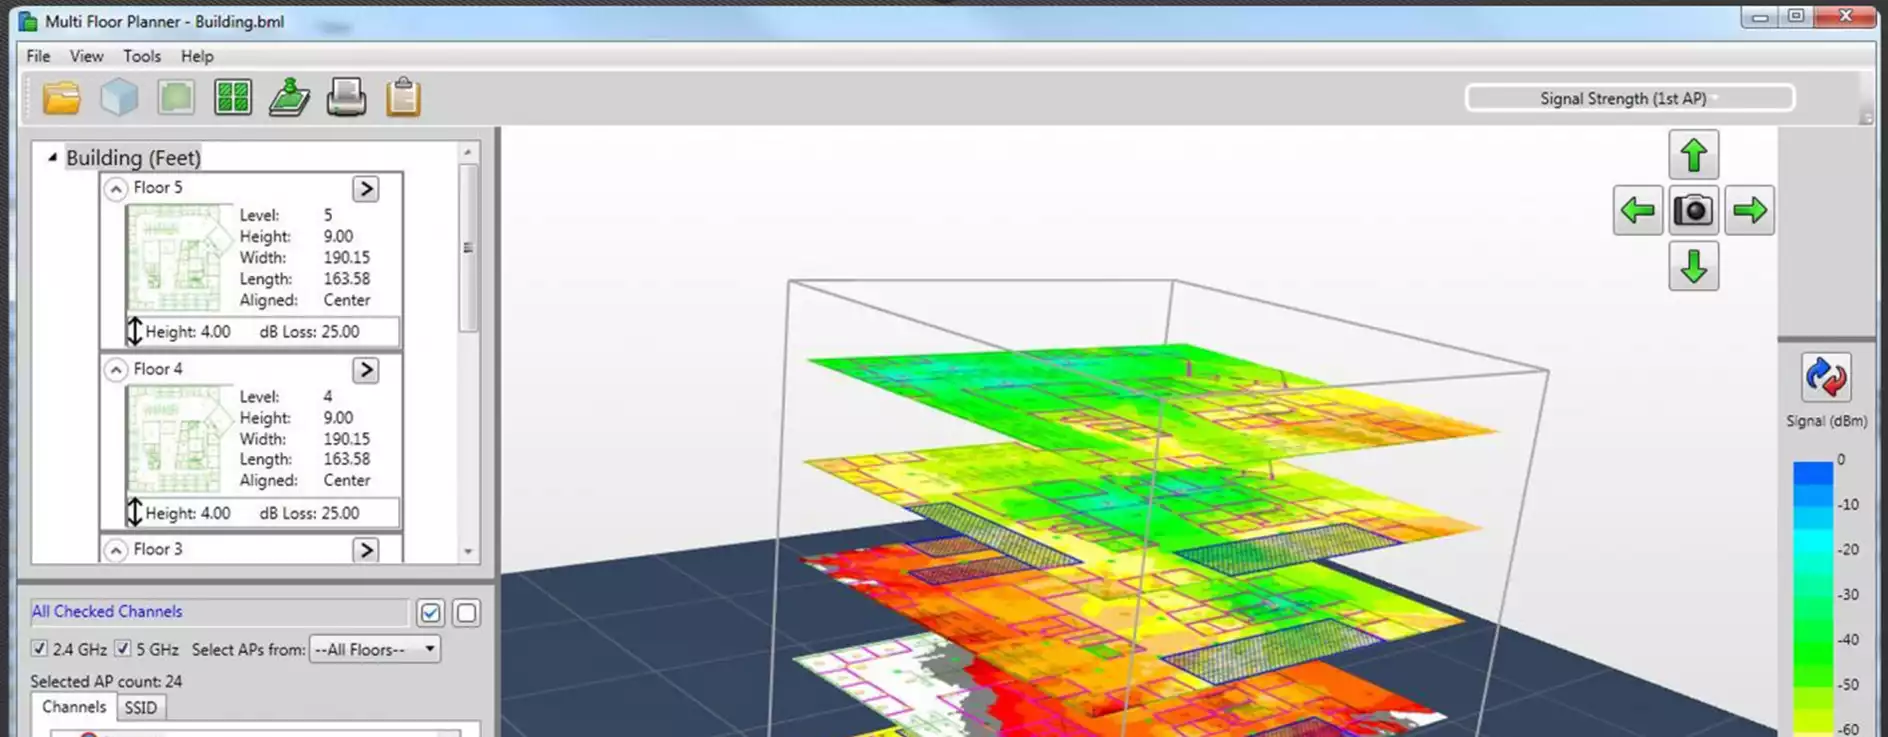Click the uncheck all channels button
1888x737 pixels.
[x=466, y=613]
